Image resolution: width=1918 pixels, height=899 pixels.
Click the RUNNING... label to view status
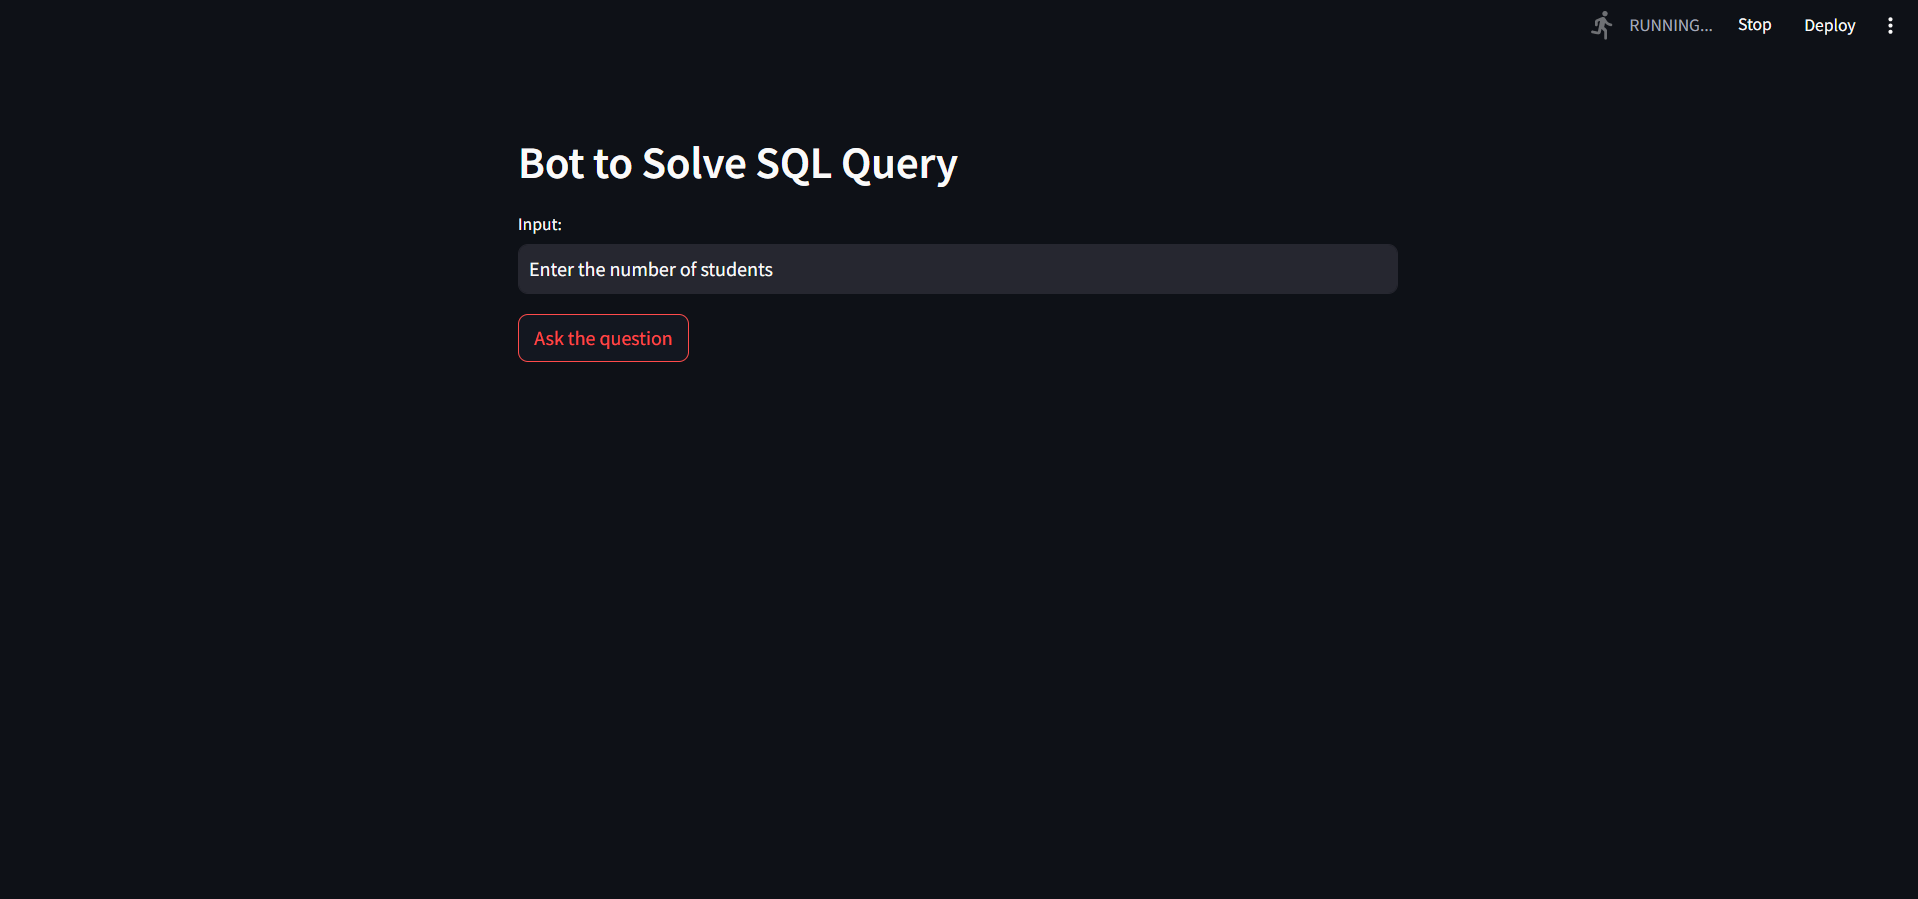point(1670,25)
